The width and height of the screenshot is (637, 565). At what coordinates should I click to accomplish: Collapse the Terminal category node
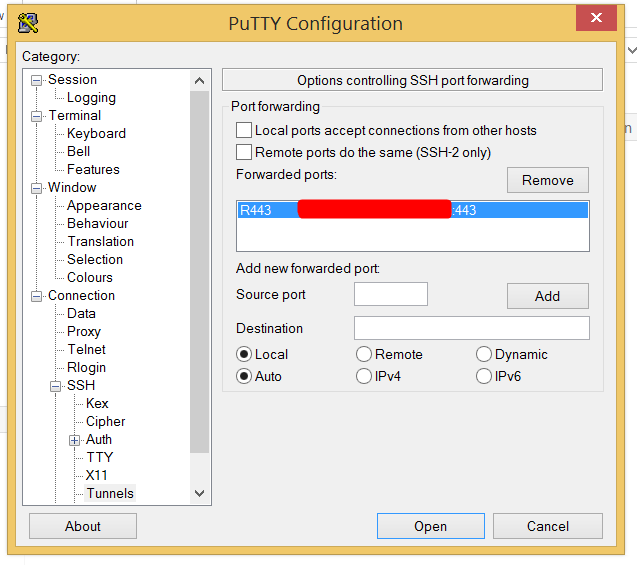pyautogui.click(x=37, y=116)
